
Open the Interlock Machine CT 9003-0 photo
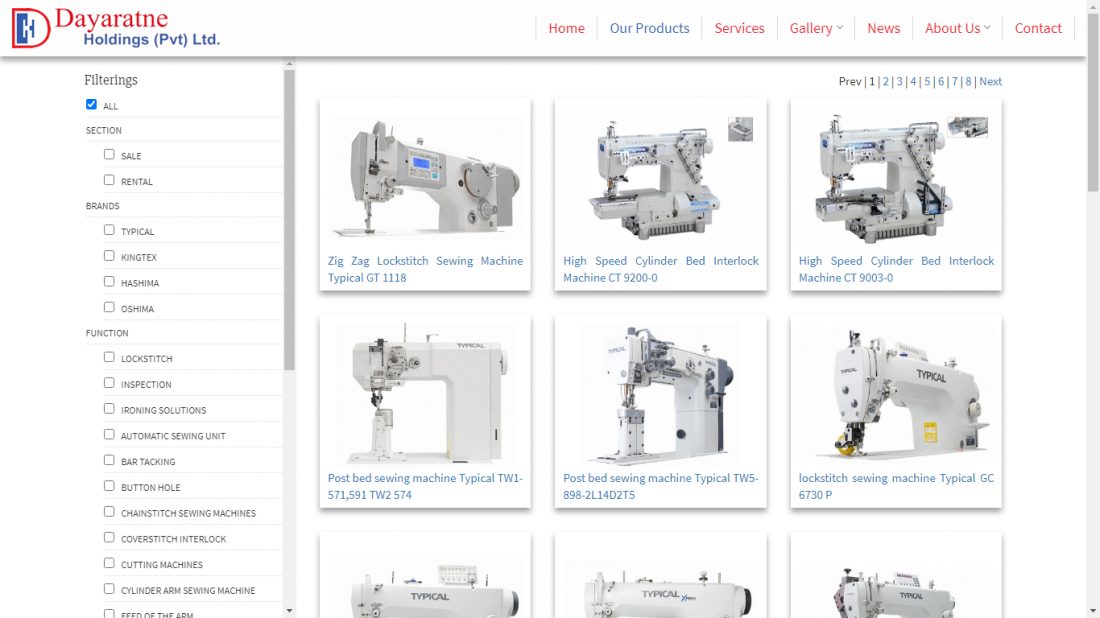pyautogui.click(x=896, y=176)
